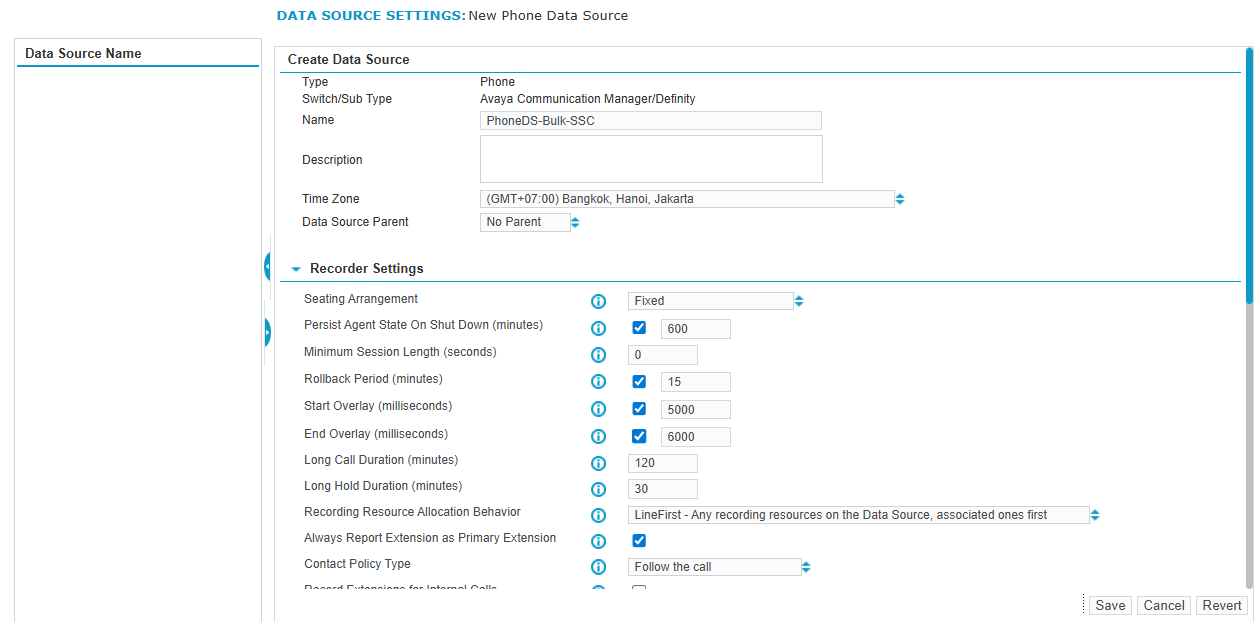Uncheck Persist Agent State On Shut Down
The width and height of the screenshot is (1255, 622).
click(639, 328)
